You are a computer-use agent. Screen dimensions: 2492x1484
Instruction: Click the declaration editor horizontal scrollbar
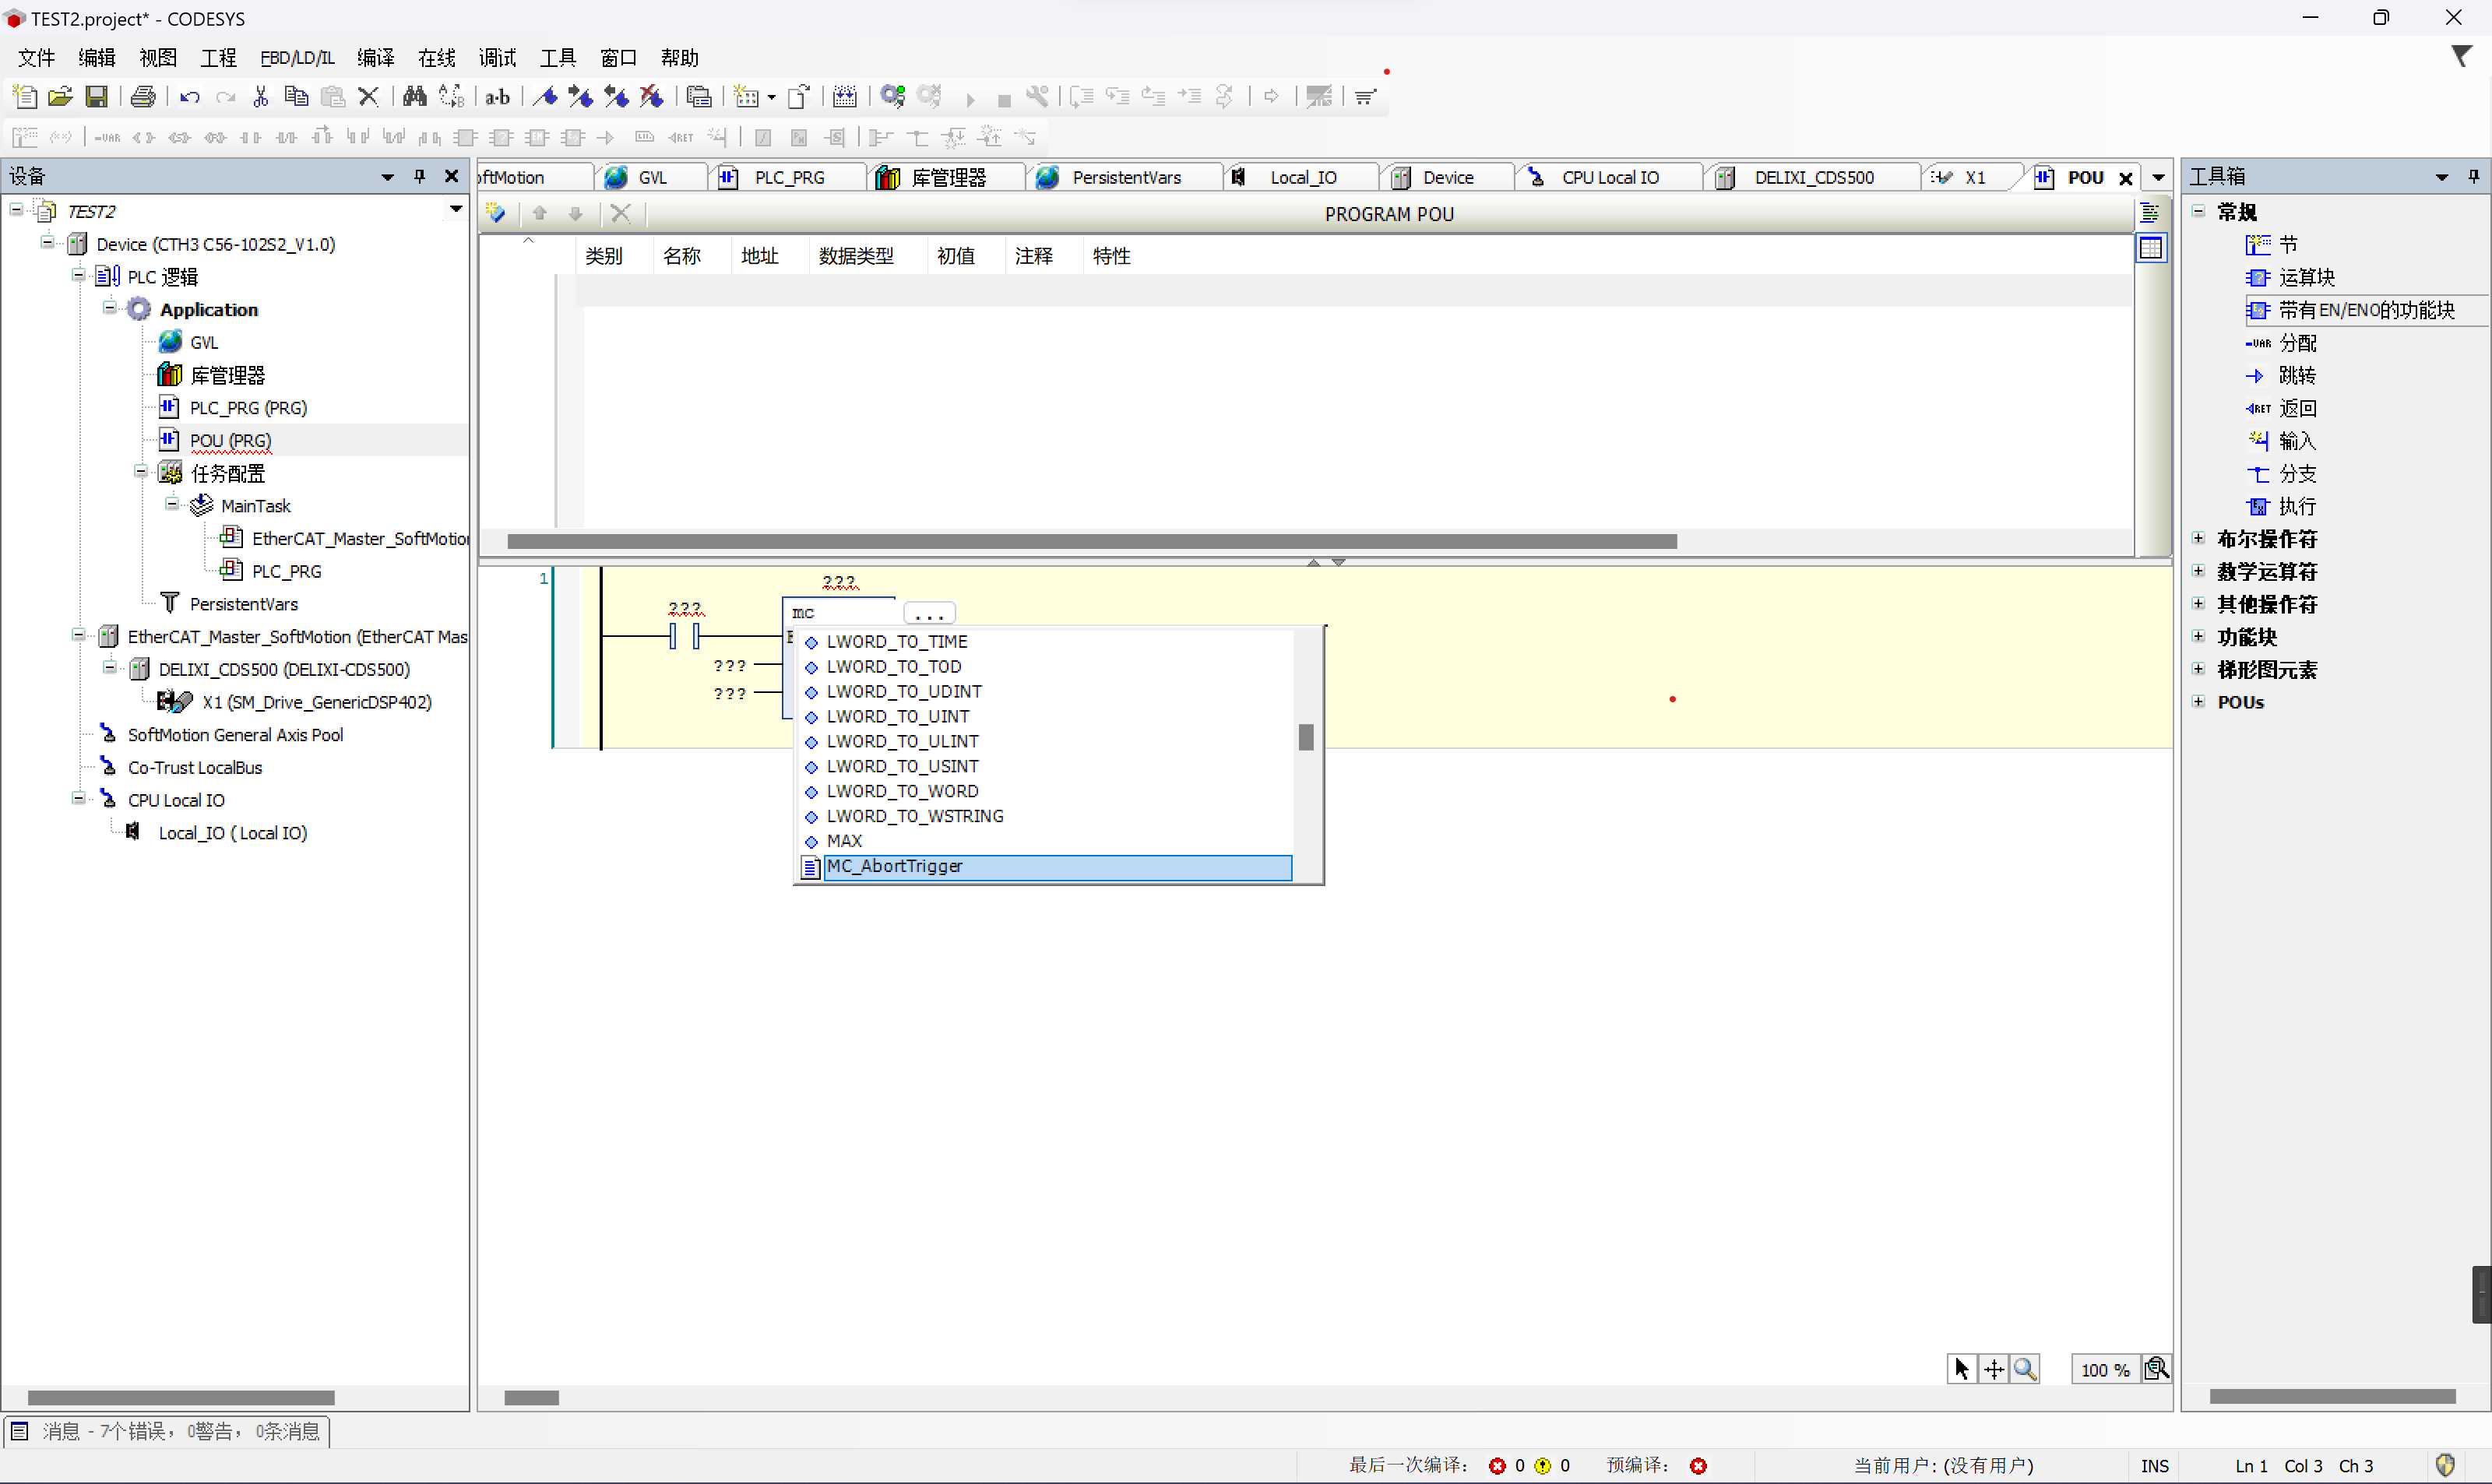pyautogui.click(x=1092, y=541)
